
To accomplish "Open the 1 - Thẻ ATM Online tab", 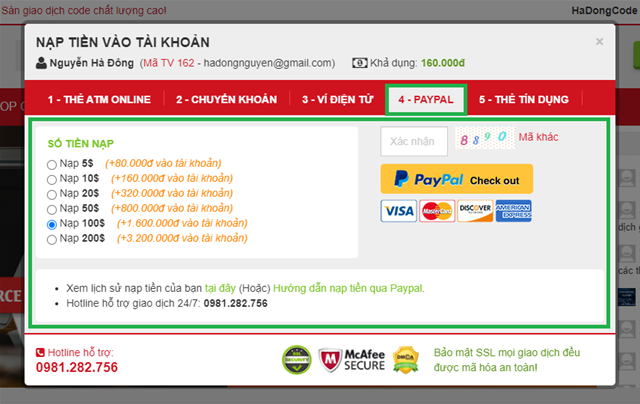I will (99, 100).
